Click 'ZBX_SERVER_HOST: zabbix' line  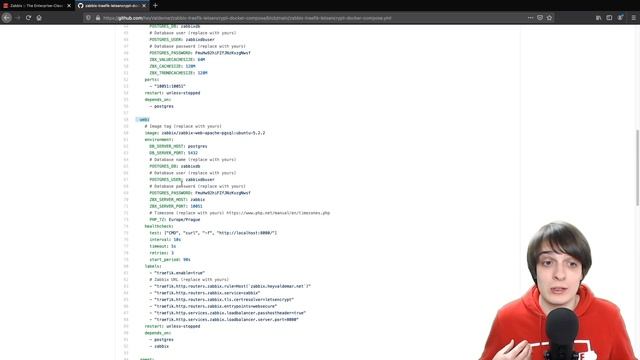(177, 200)
